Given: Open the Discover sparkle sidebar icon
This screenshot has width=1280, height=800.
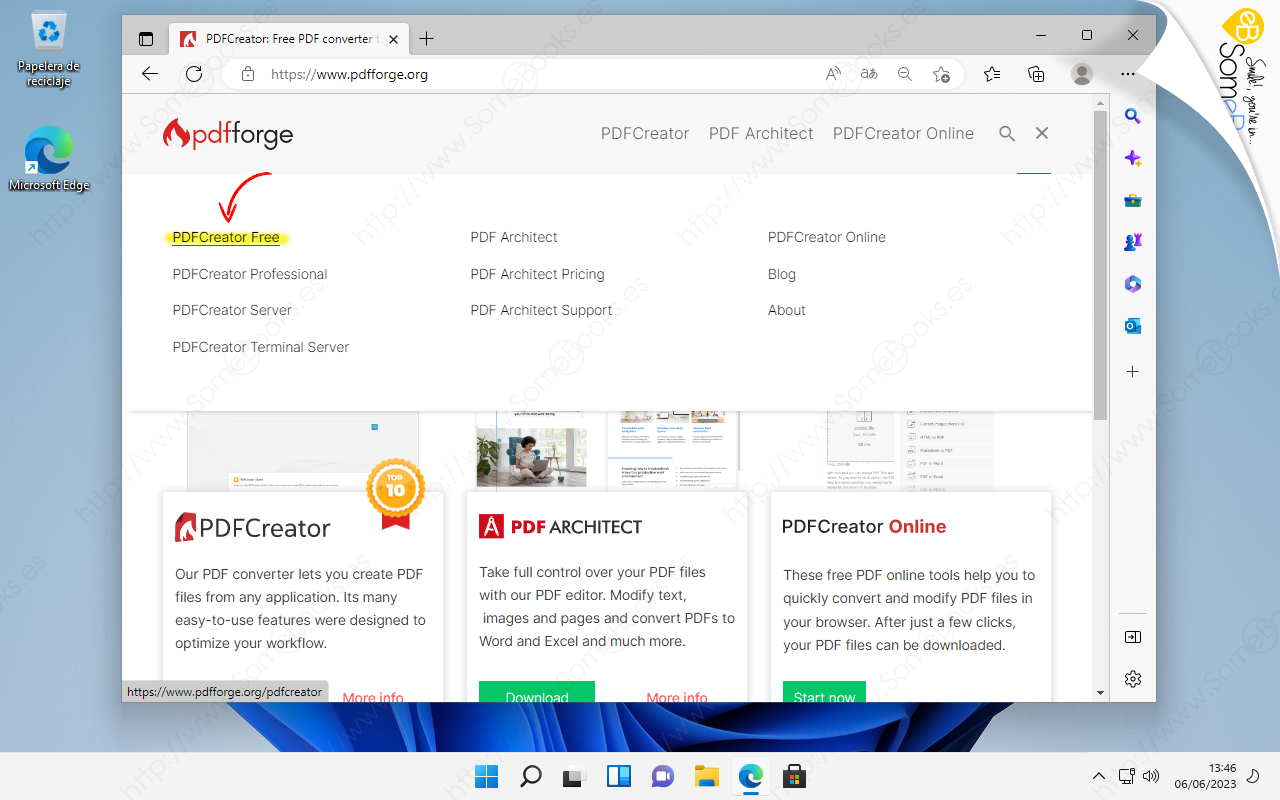Looking at the screenshot, I should tap(1133, 158).
